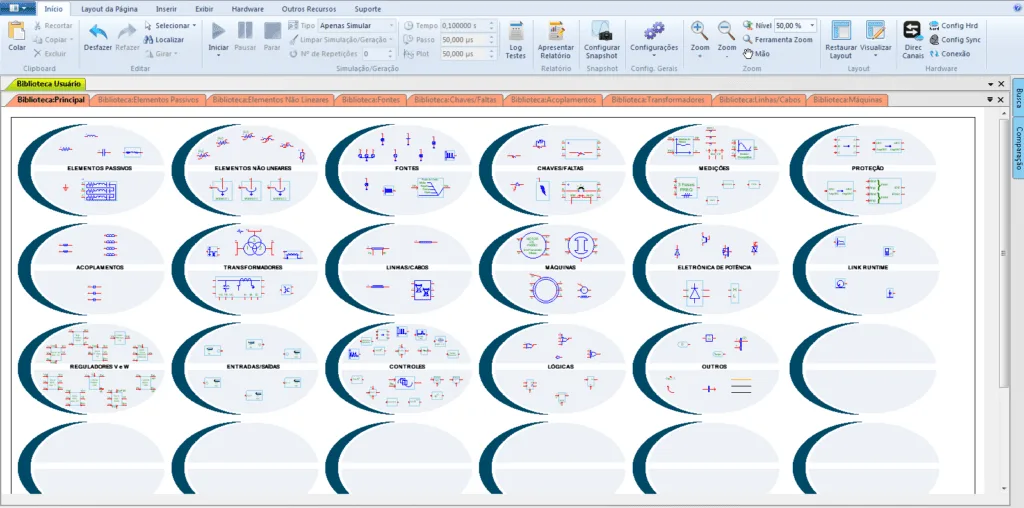The image size is (1024, 508).
Task: Click the Zoom in magnifier
Action: [699, 31]
